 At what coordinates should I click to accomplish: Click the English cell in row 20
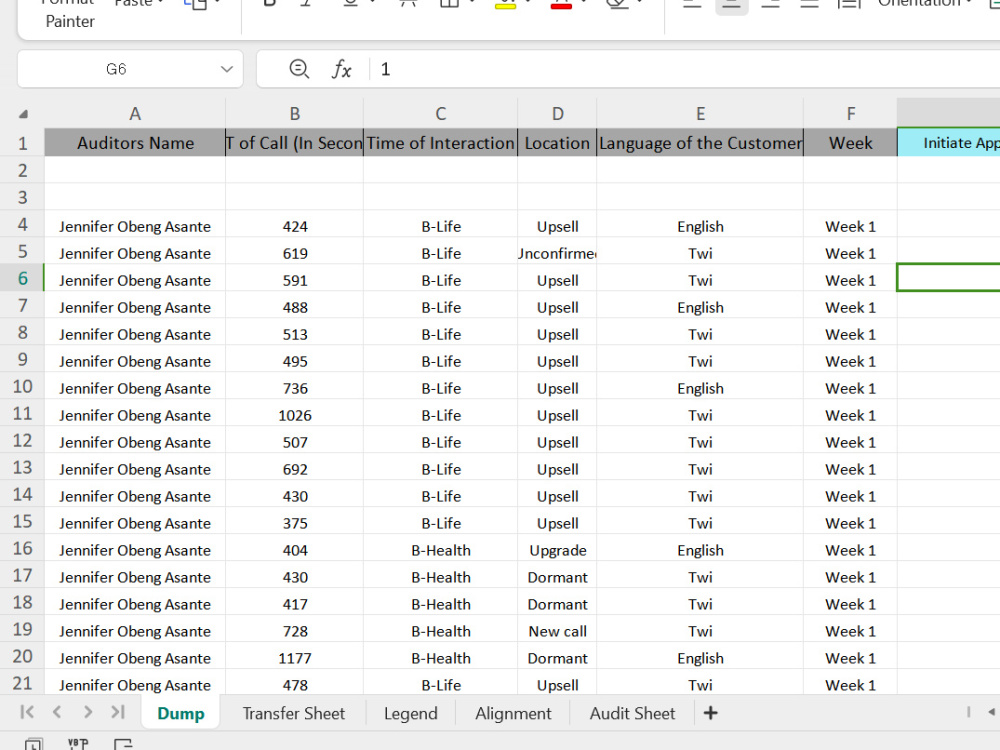pyautogui.click(x=700, y=658)
